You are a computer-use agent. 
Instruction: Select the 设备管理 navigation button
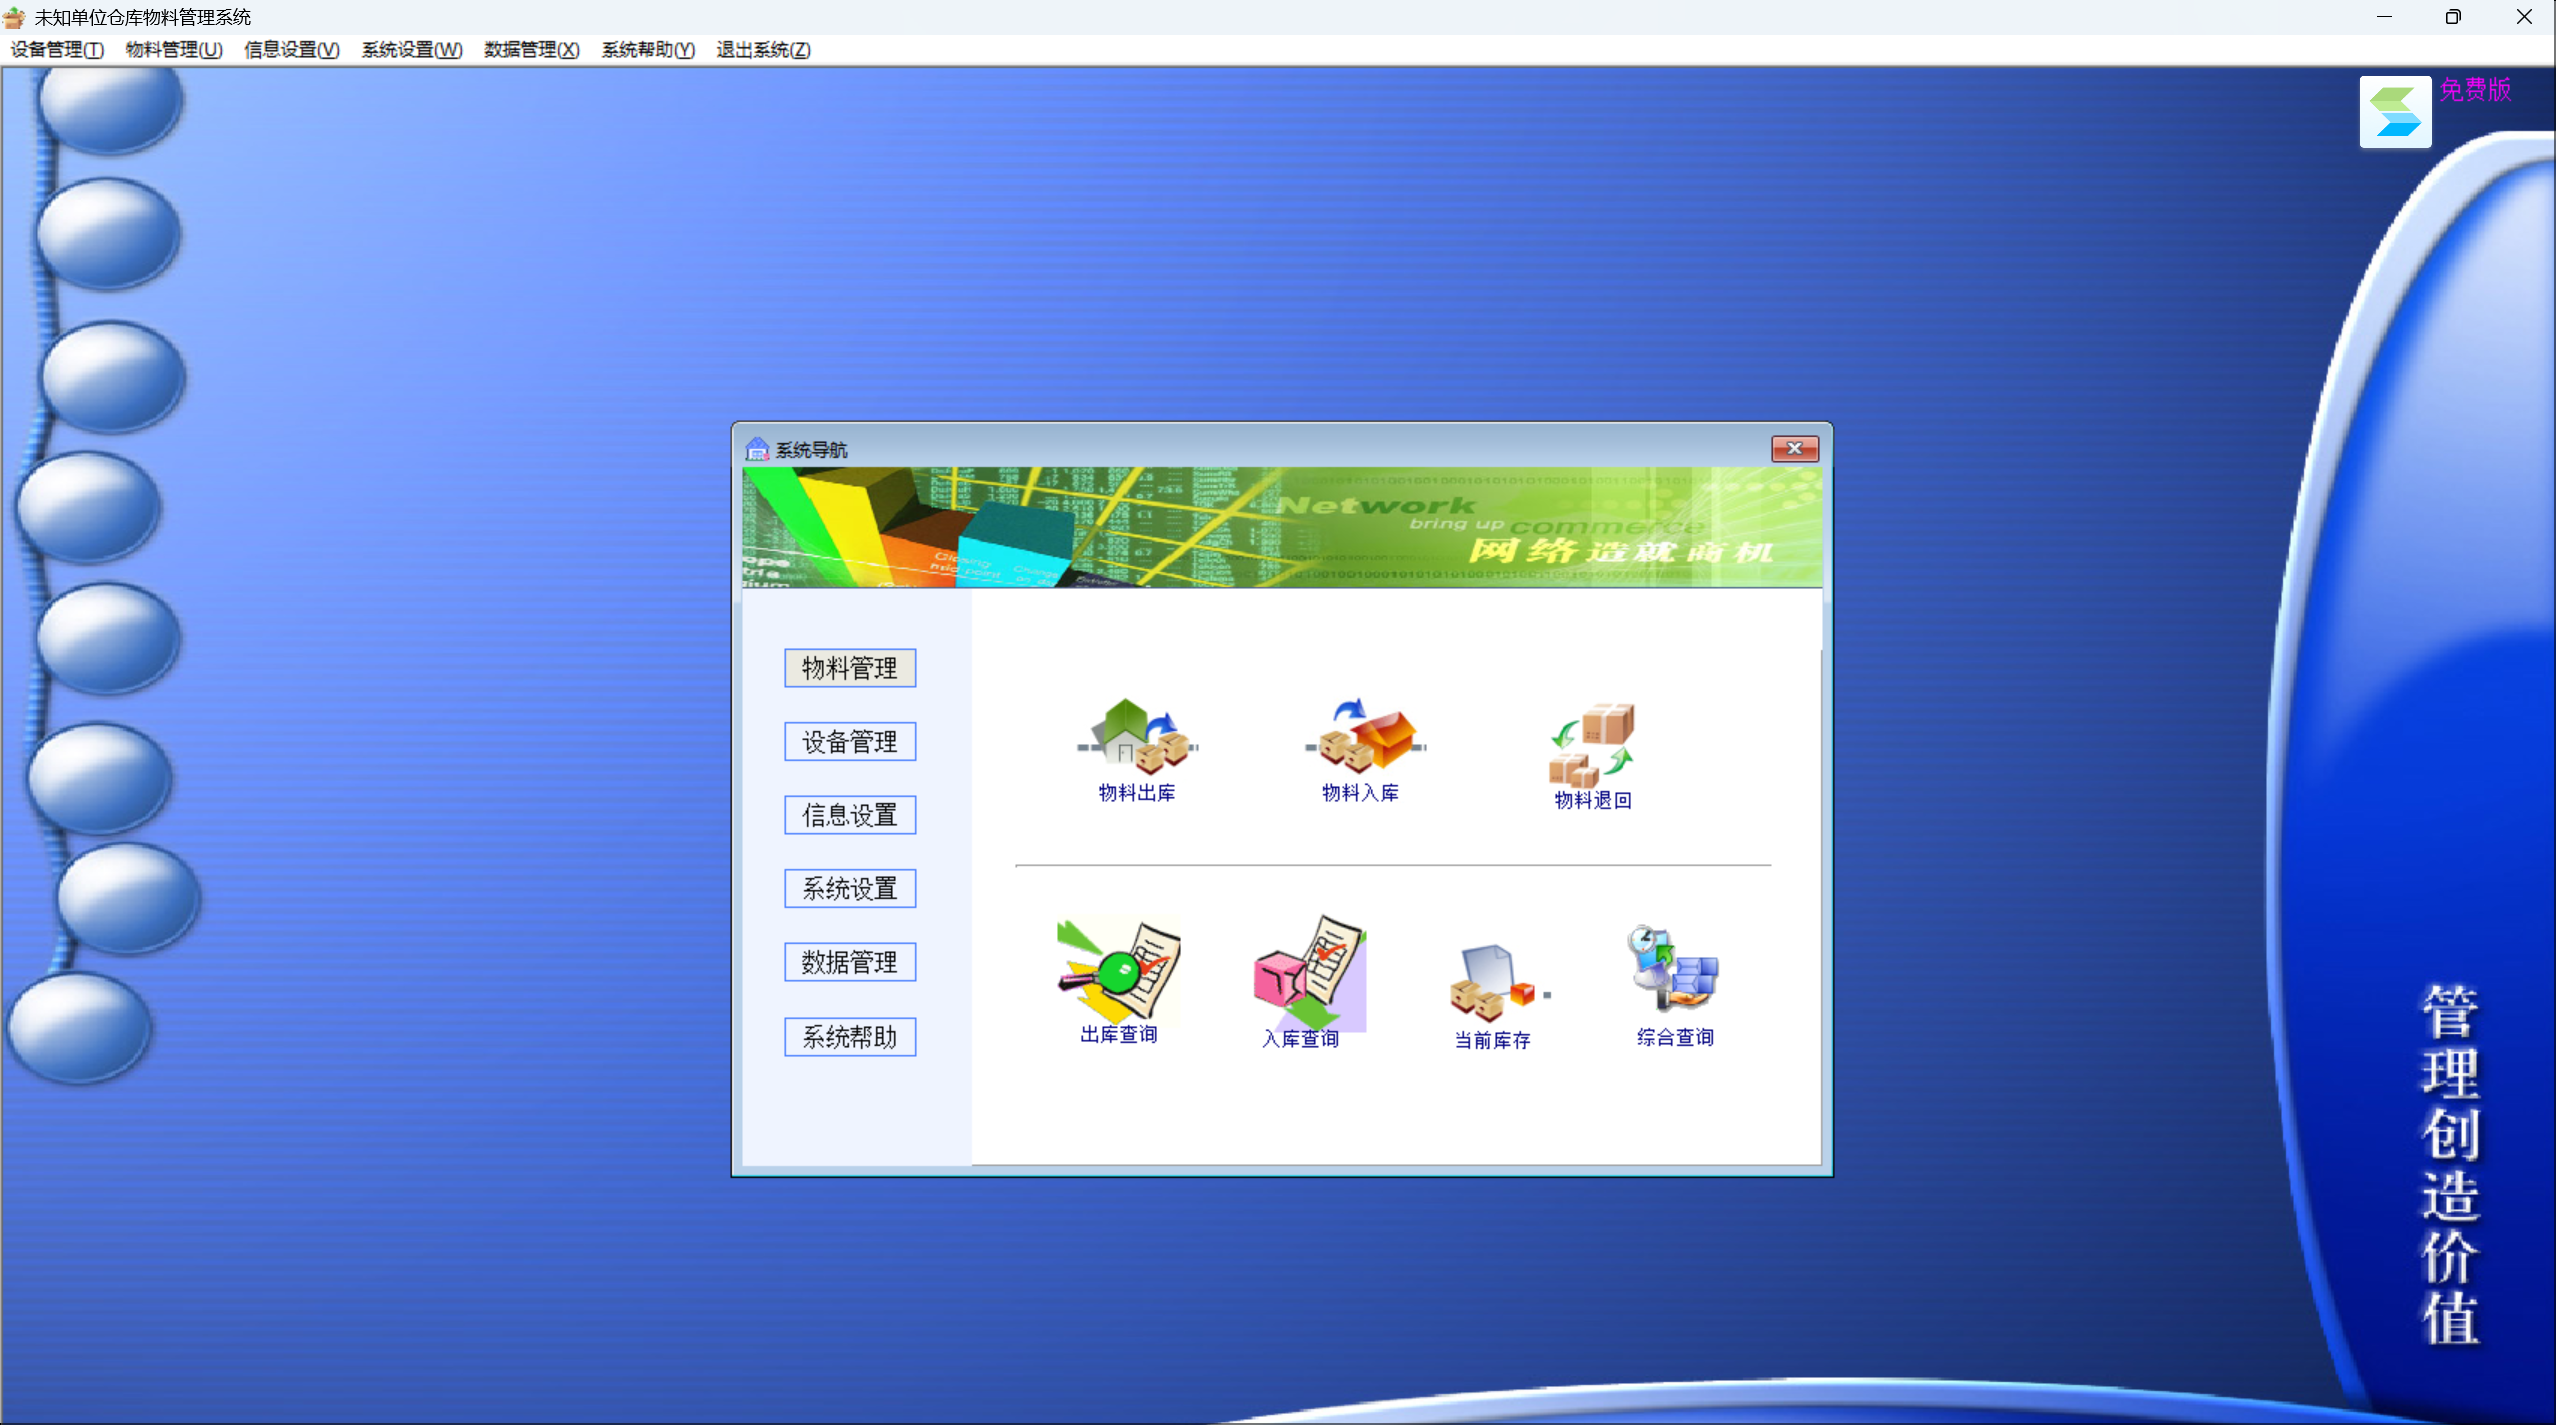tap(849, 742)
